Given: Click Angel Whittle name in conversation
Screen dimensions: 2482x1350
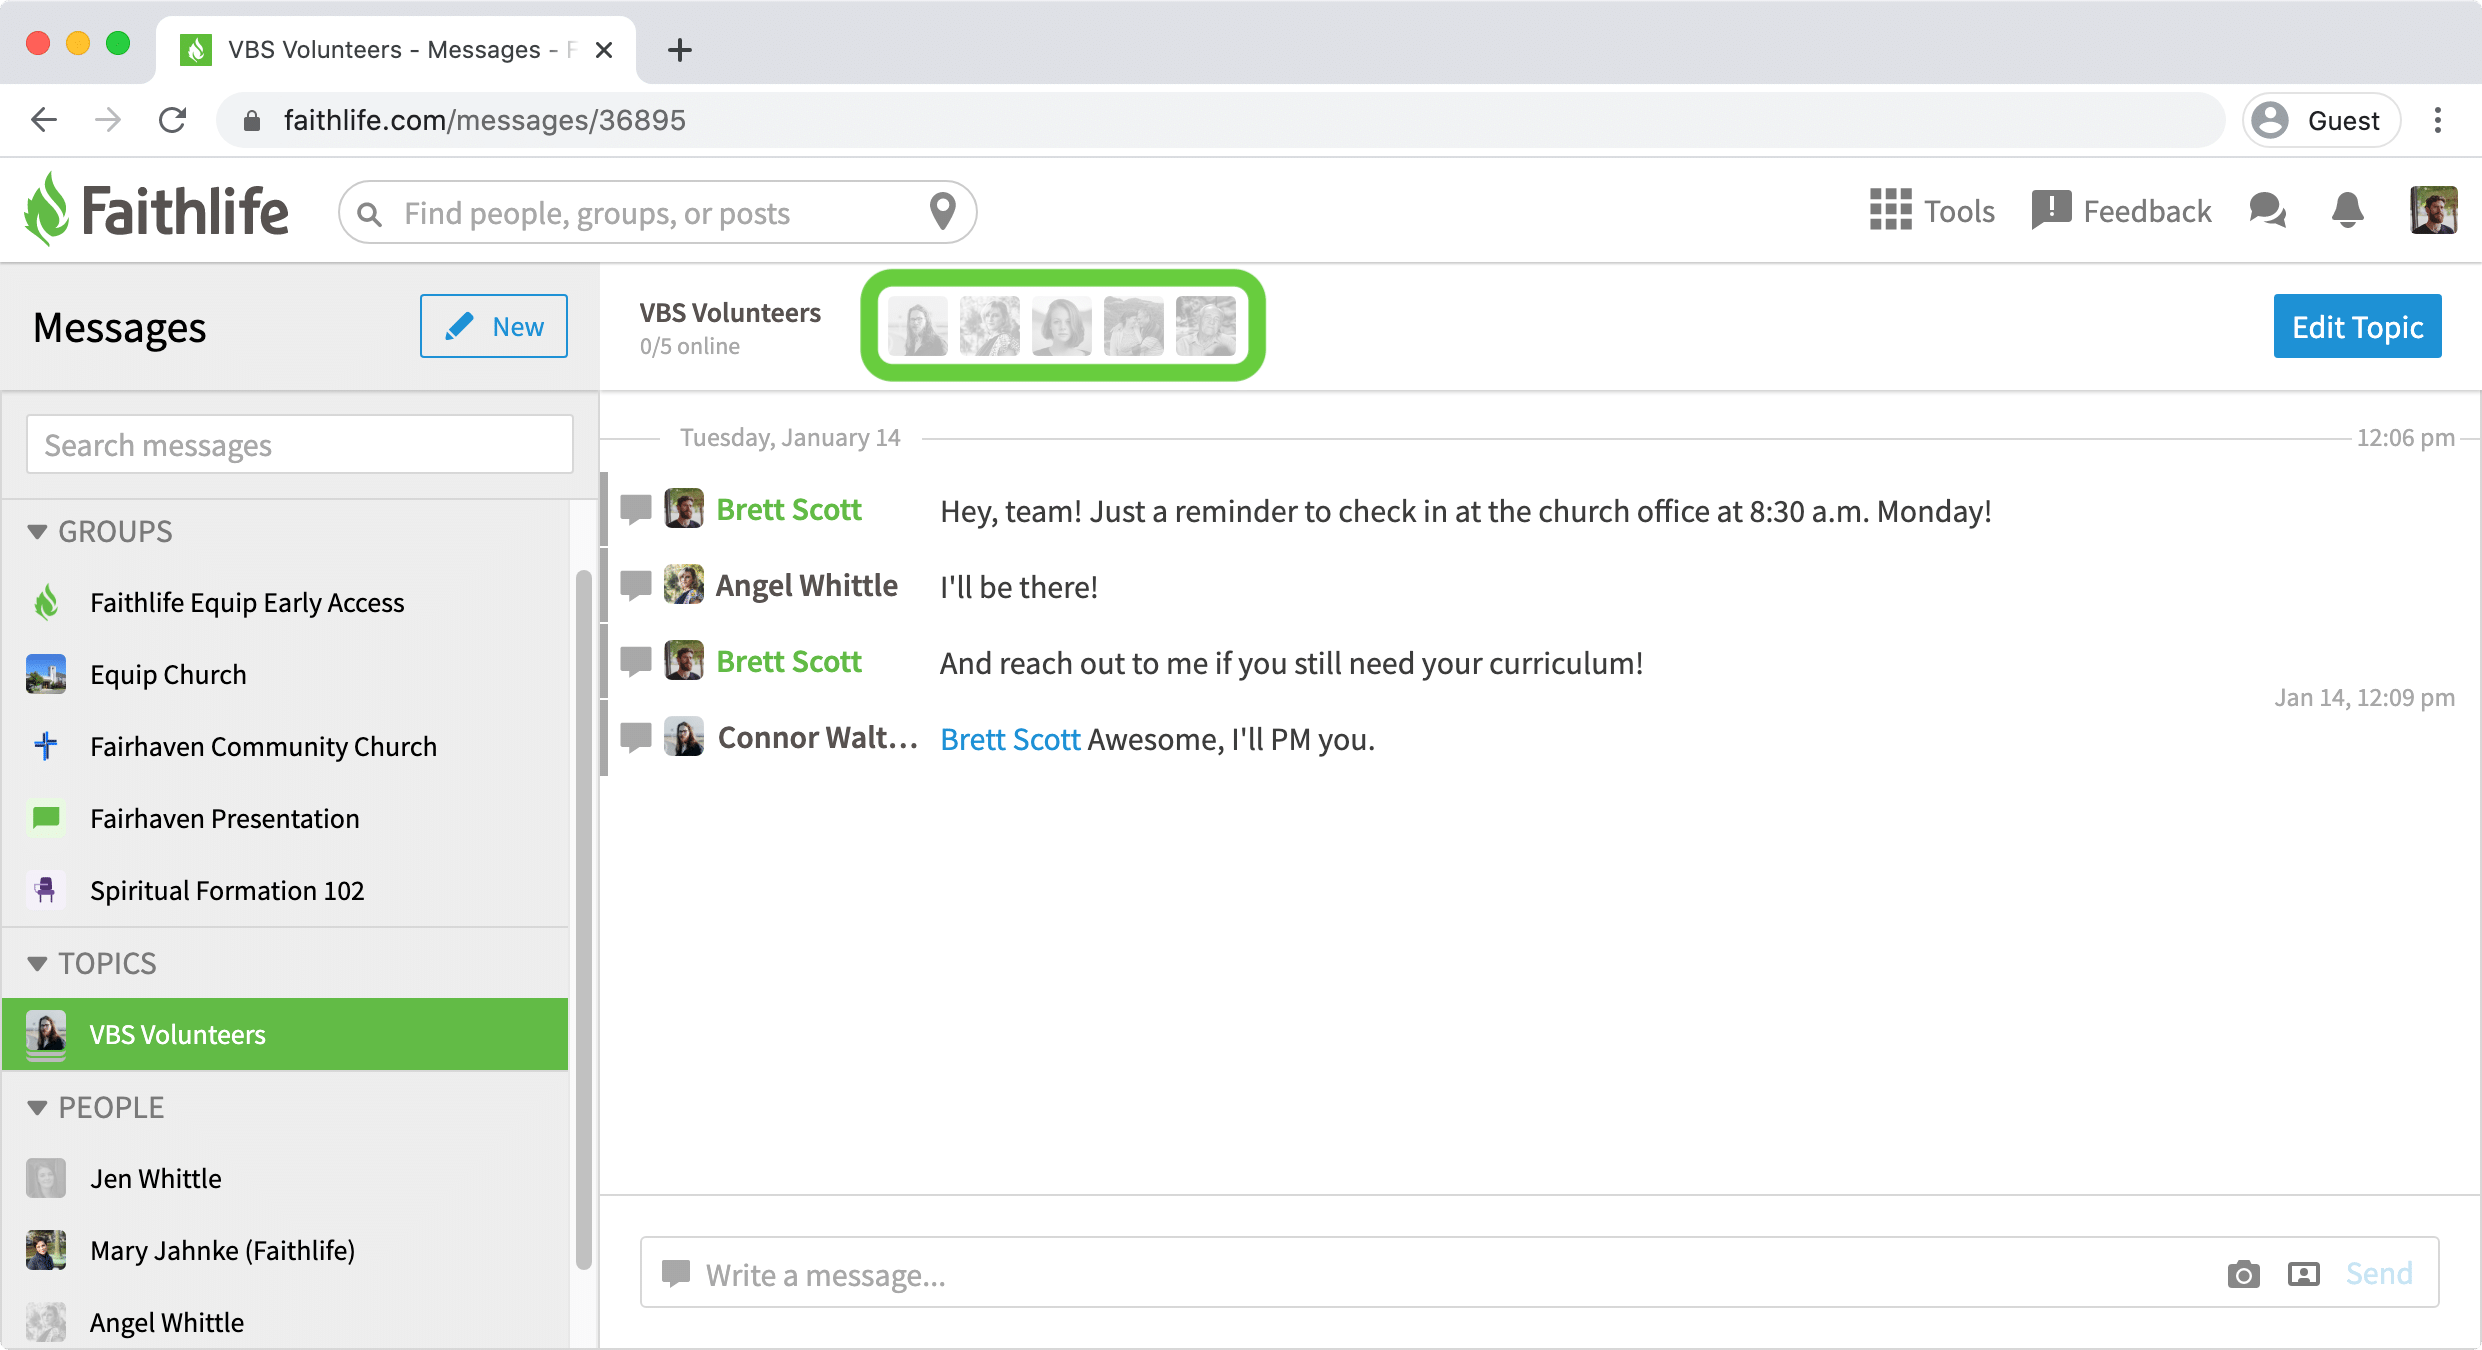Looking at the screenshot, I should coord(806,586).
